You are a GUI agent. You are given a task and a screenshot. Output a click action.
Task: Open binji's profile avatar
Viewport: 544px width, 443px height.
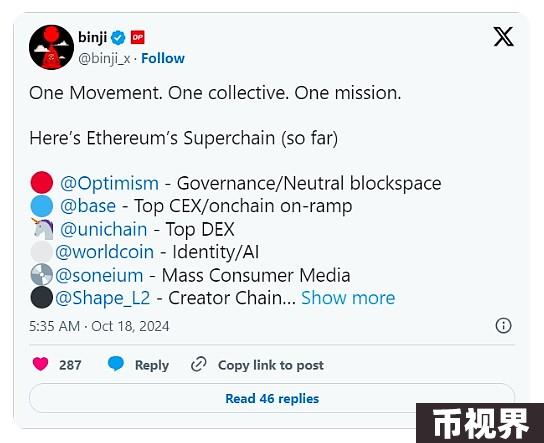click(x=51, y=47)
